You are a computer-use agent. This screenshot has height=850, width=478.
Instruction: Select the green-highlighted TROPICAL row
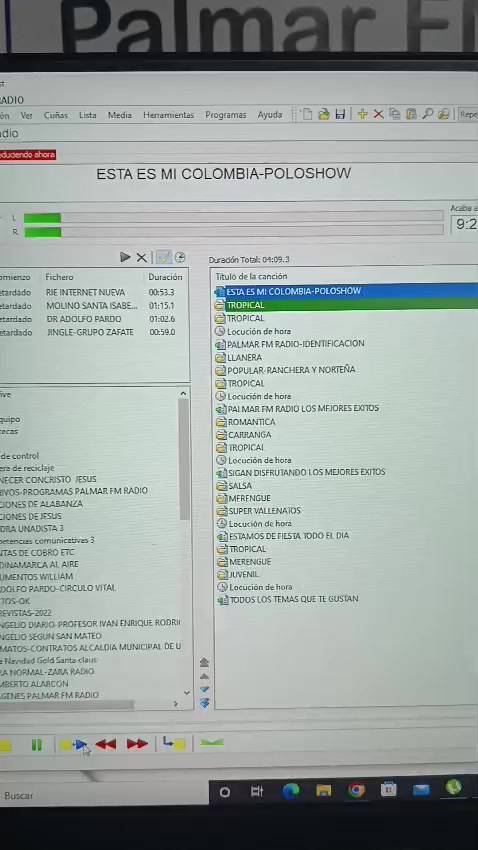pos(346,305)
